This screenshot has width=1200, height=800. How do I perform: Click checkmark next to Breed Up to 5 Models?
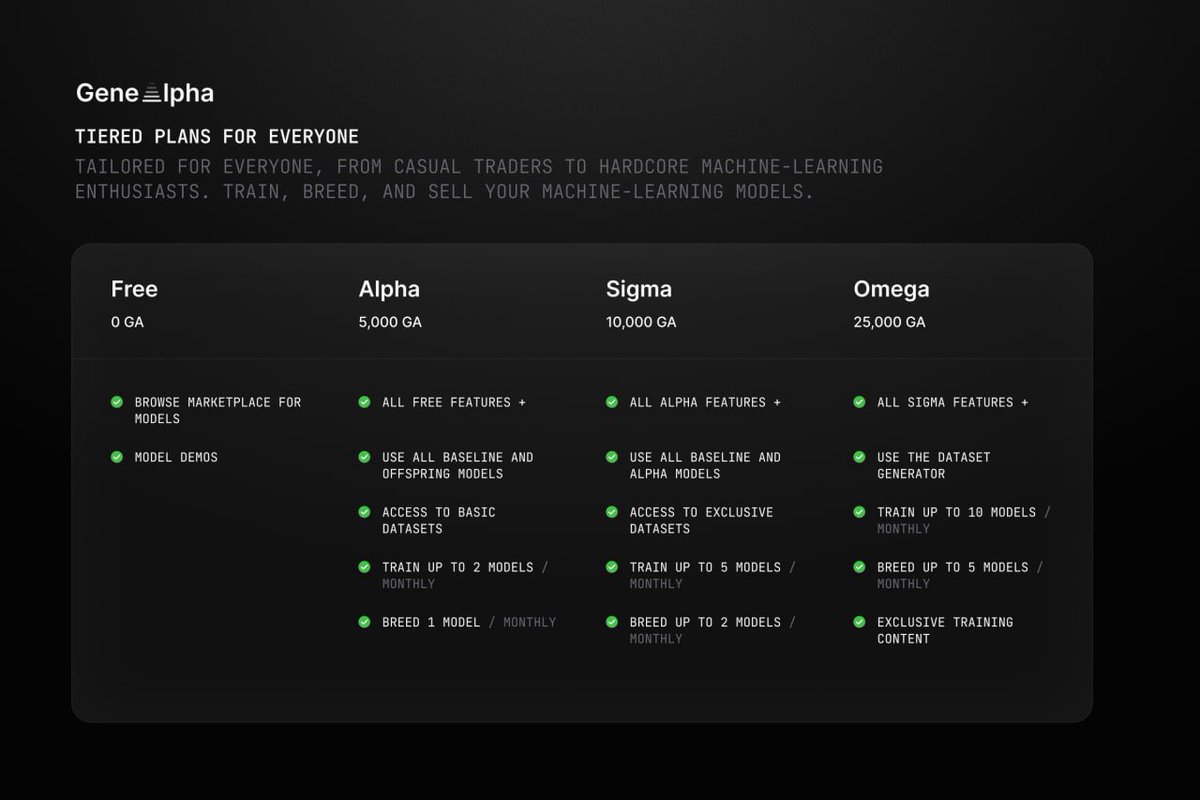859,567
